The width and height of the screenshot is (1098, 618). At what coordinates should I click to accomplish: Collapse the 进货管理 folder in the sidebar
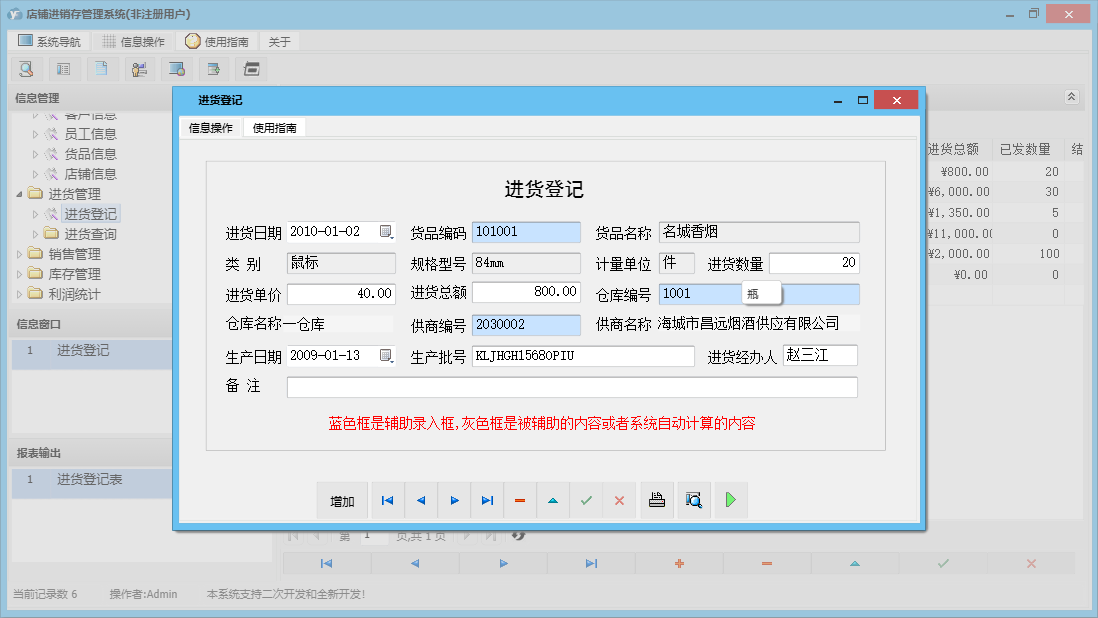click(21, 192)
